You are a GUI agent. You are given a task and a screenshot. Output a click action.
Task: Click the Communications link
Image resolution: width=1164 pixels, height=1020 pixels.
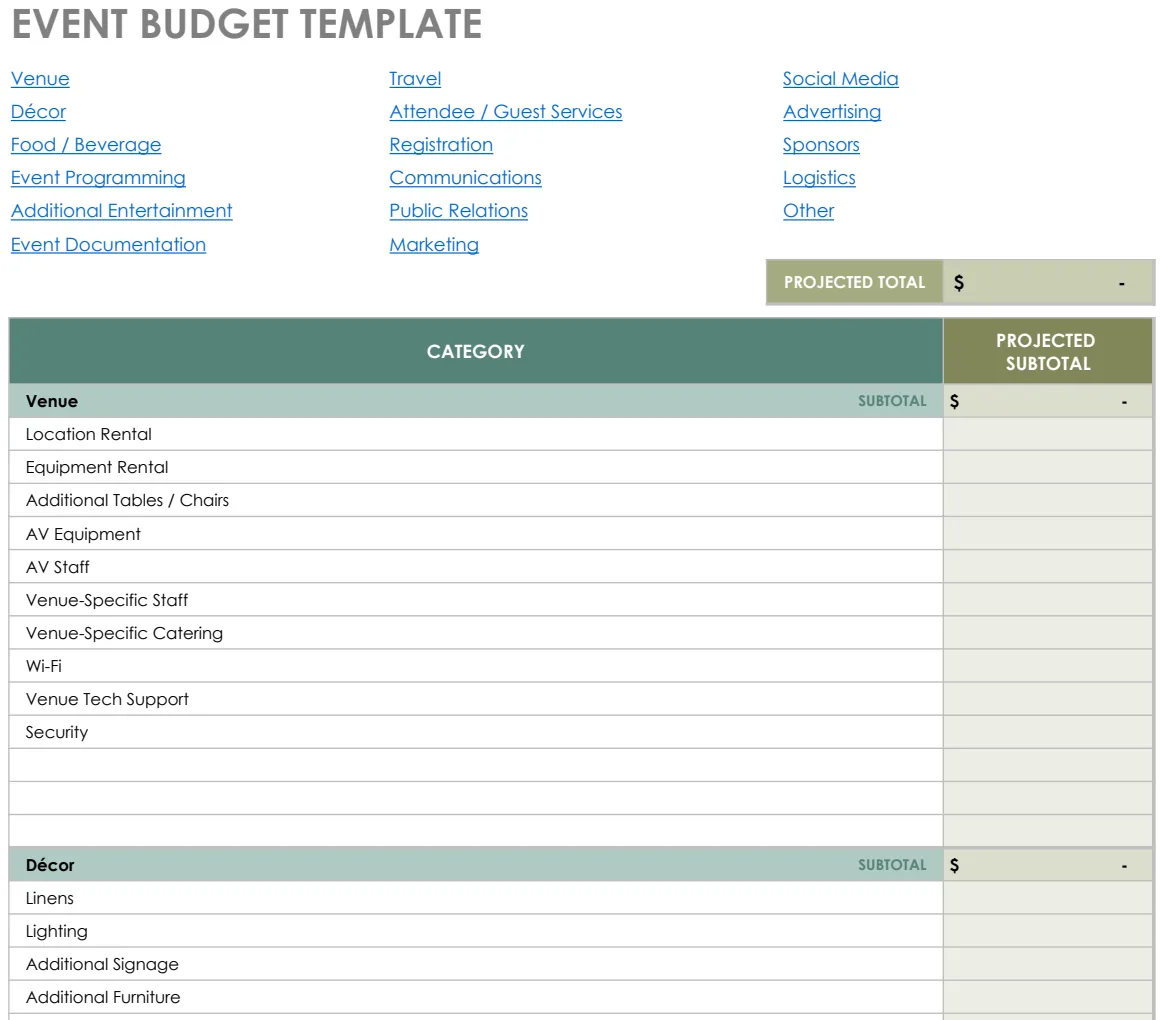[465, 177]
